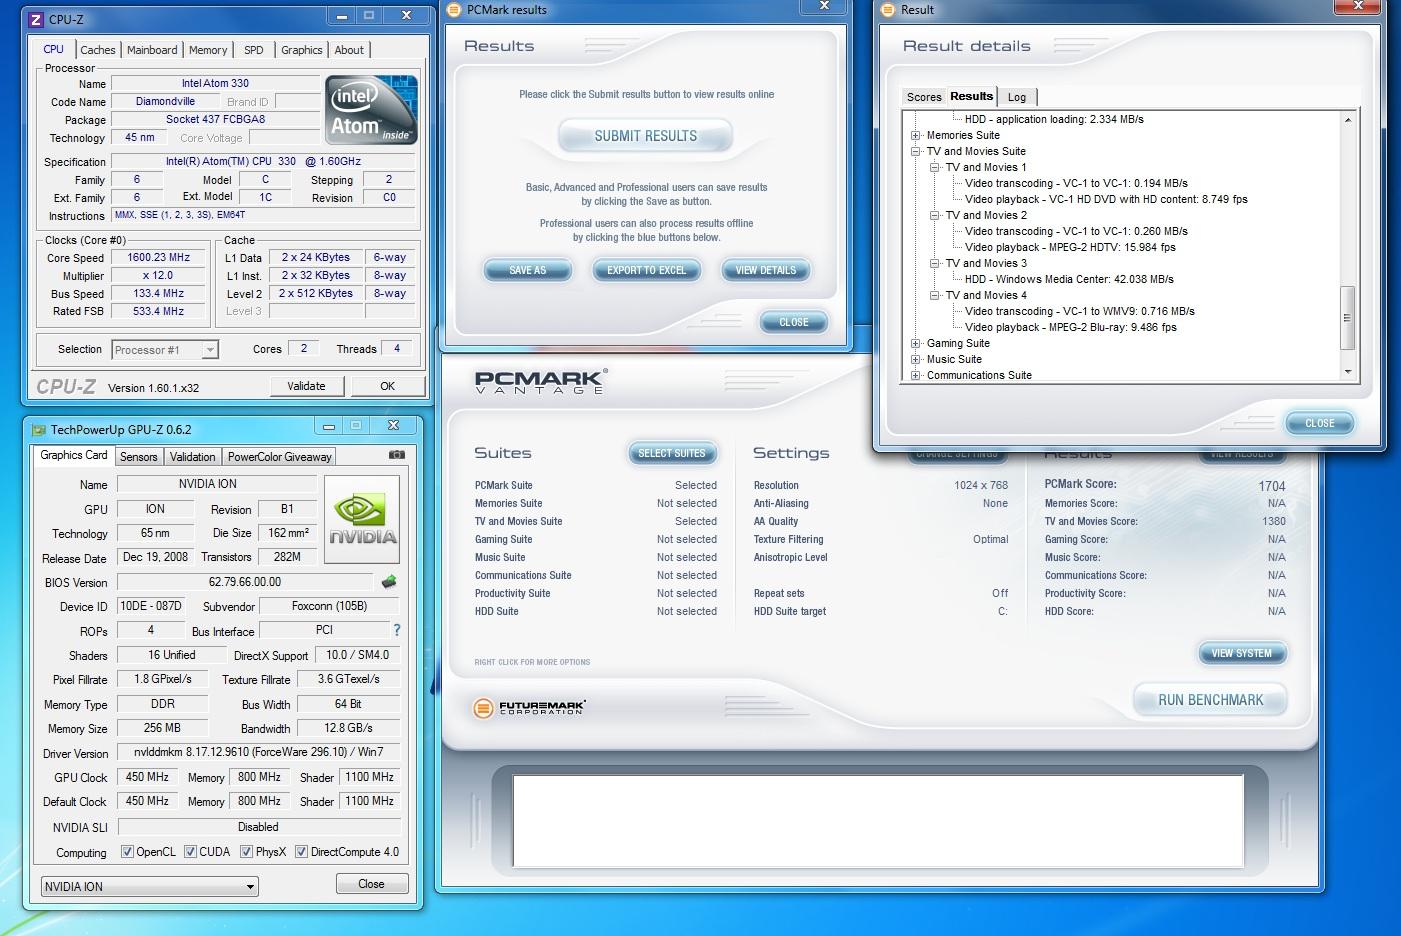The image size is (1401, 936).
Task: Toggle the PhysX checkbox
Action: pyautogui.click(x=246, y=852)
